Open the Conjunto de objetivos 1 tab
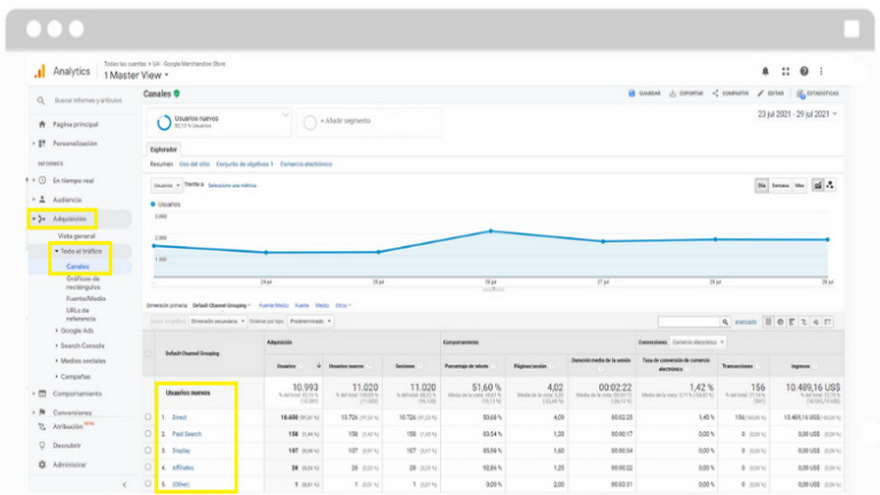The width and height of the screenshot is (880, 495). 245,164
